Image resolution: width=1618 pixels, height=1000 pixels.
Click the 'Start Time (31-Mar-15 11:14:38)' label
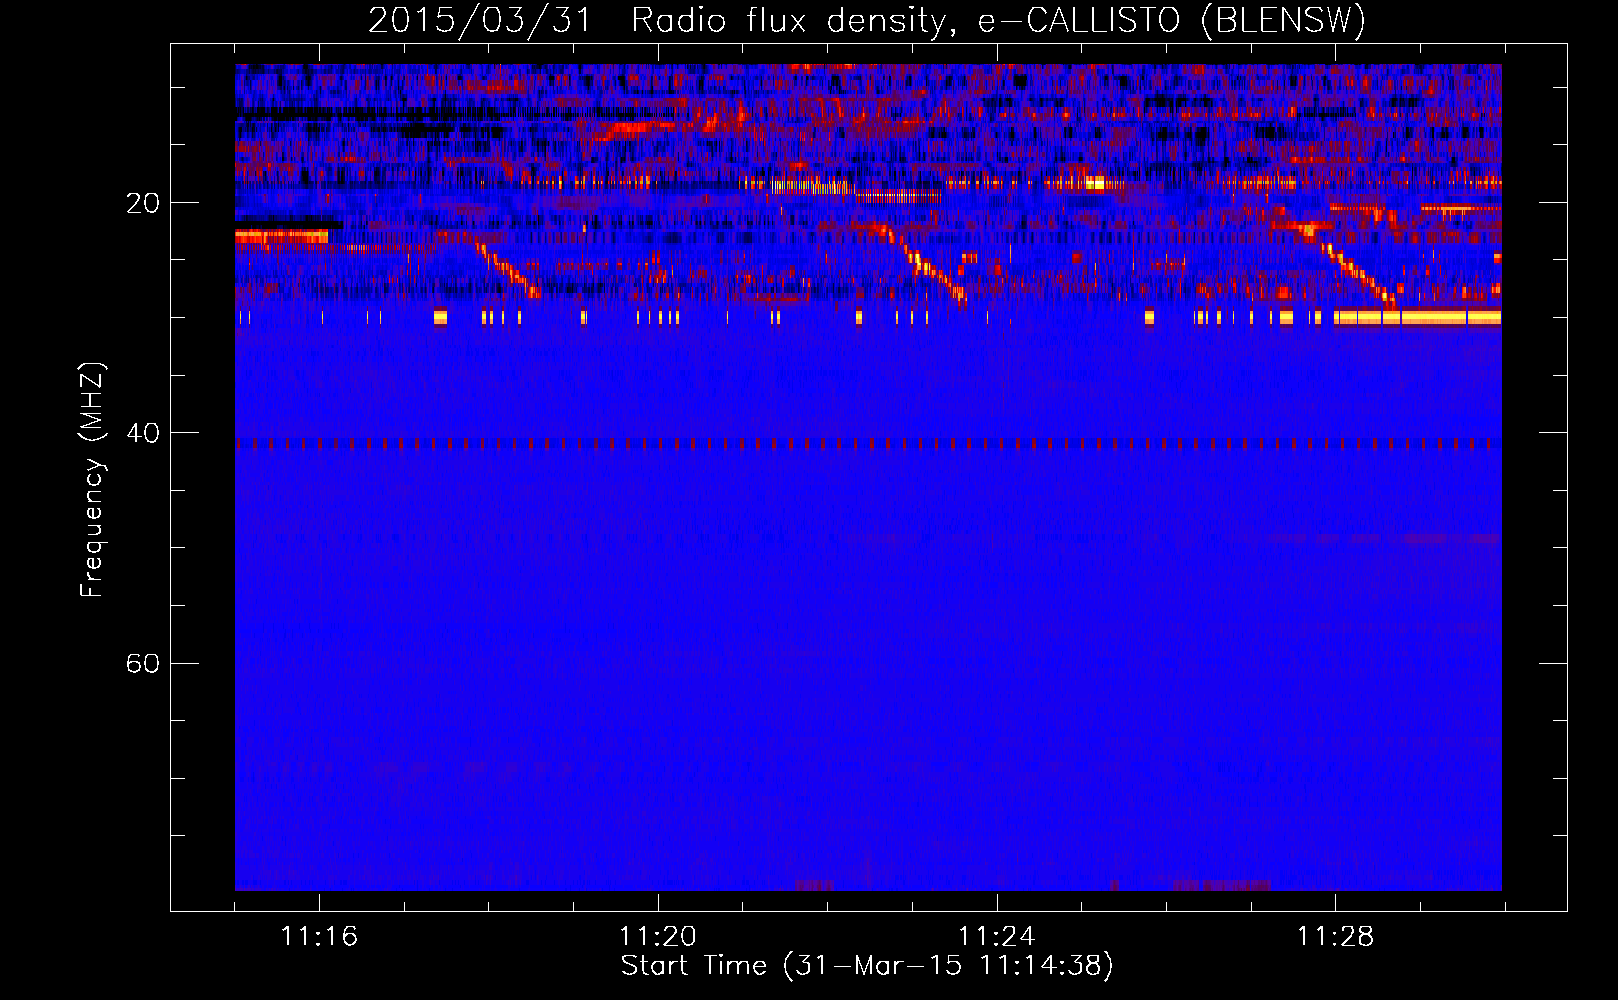[867, 966]
